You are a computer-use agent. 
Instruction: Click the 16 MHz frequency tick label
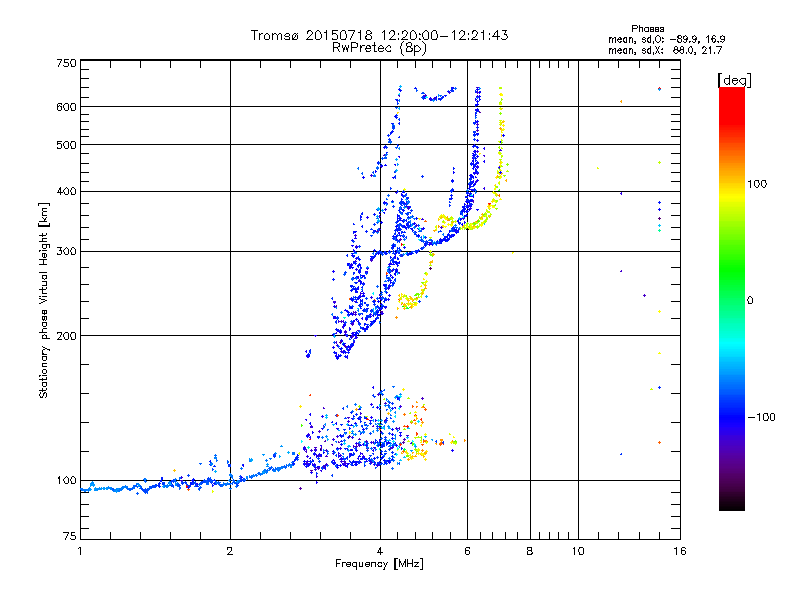pyautogui.click(x=680, y=551)
